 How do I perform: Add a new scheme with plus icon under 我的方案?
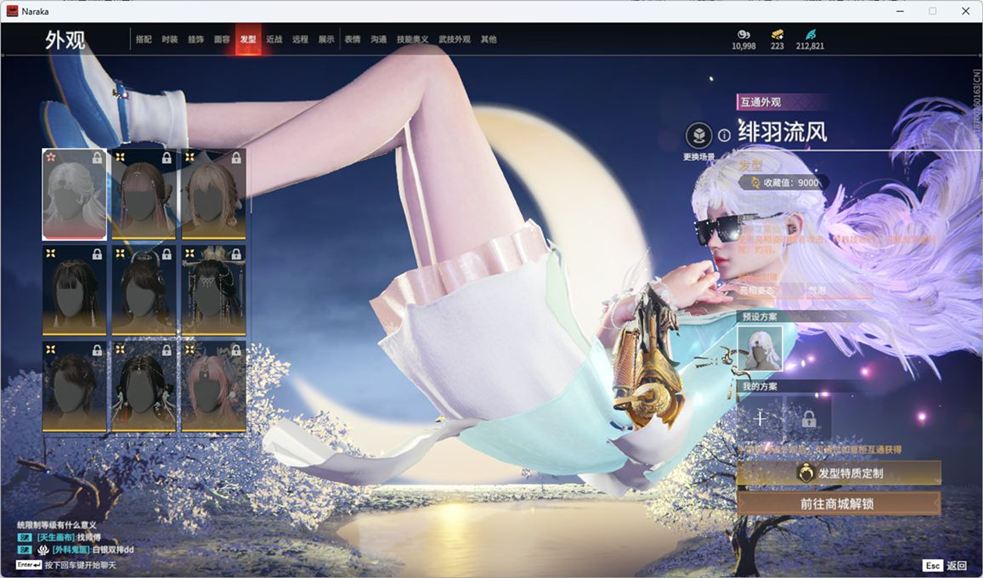[760, 418]
